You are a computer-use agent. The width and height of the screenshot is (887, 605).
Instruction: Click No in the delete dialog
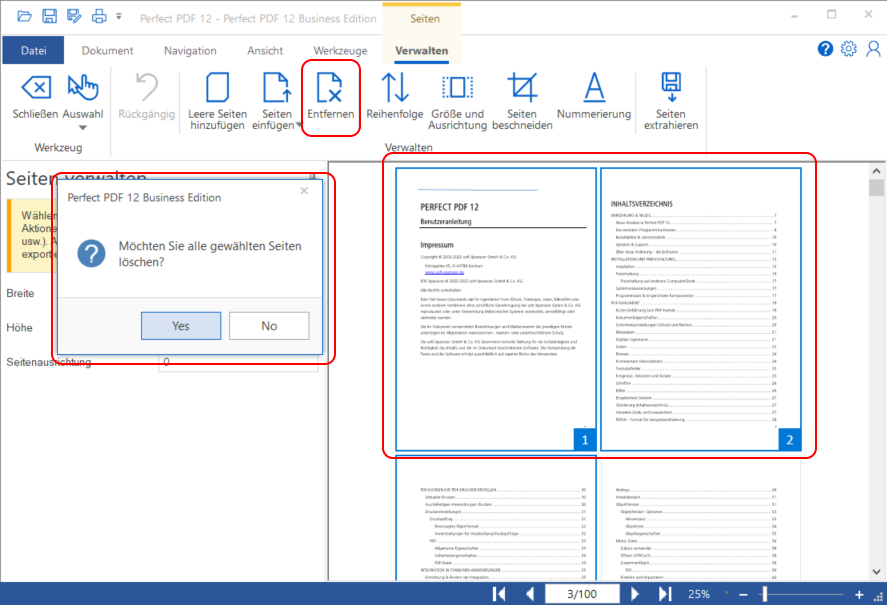point(268,325)
